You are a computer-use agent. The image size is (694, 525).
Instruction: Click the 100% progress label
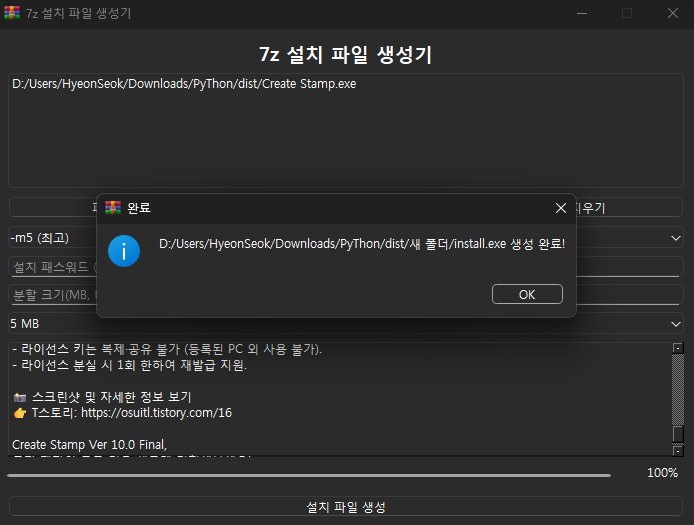click(x=662, y=473)
